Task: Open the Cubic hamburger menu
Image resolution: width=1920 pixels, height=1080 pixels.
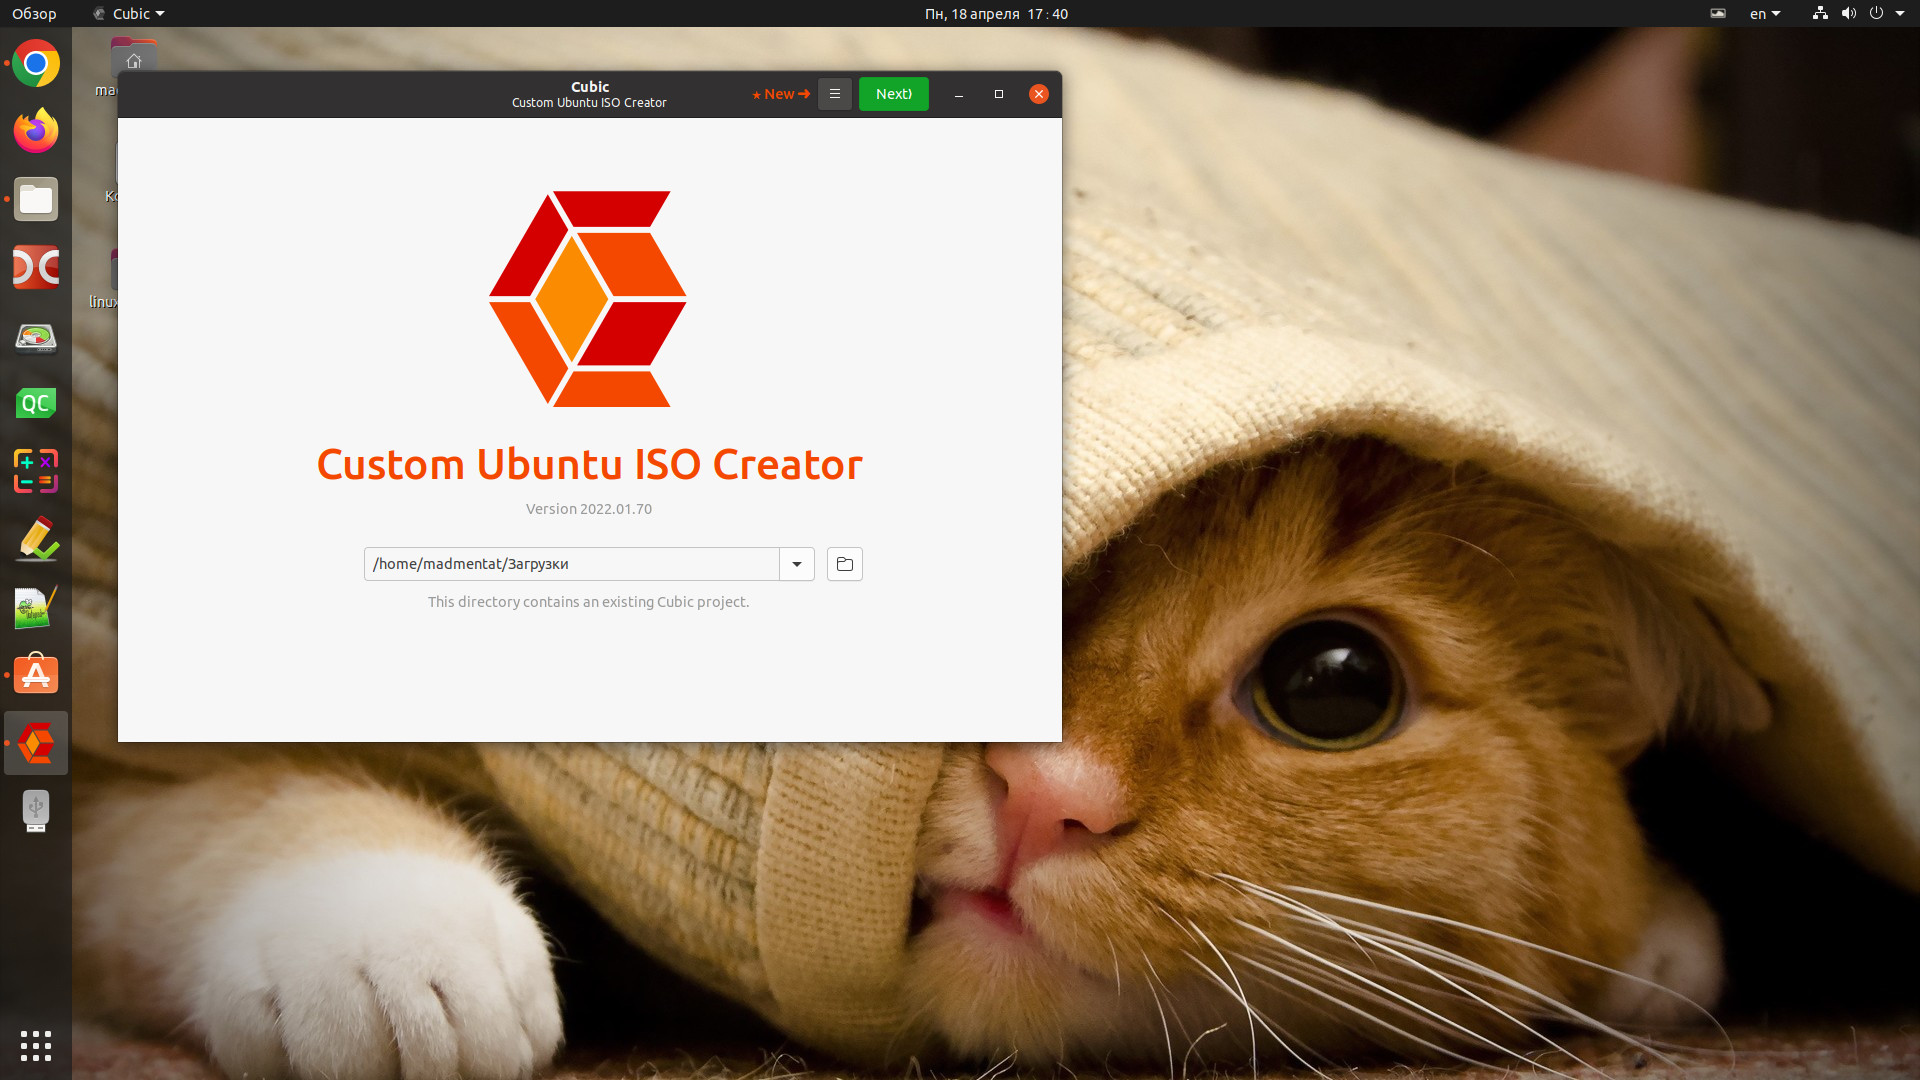Action: click(835, 94)
